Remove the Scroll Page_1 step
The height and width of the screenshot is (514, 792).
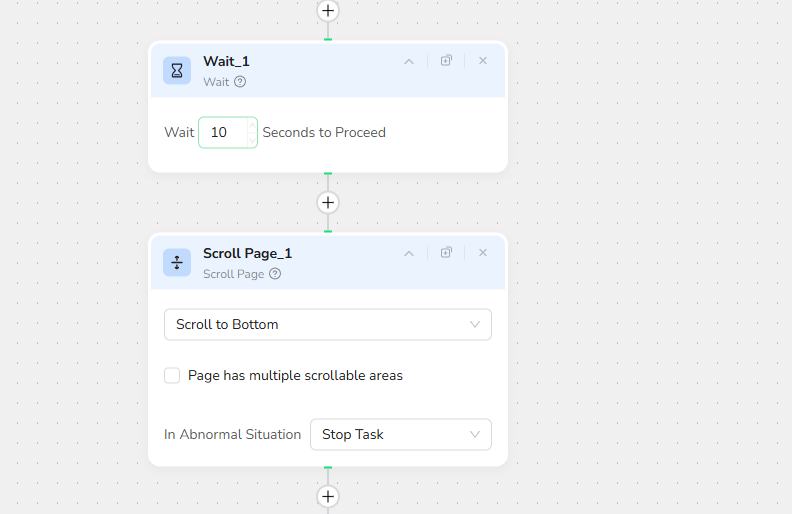click(x=483, y=253)
